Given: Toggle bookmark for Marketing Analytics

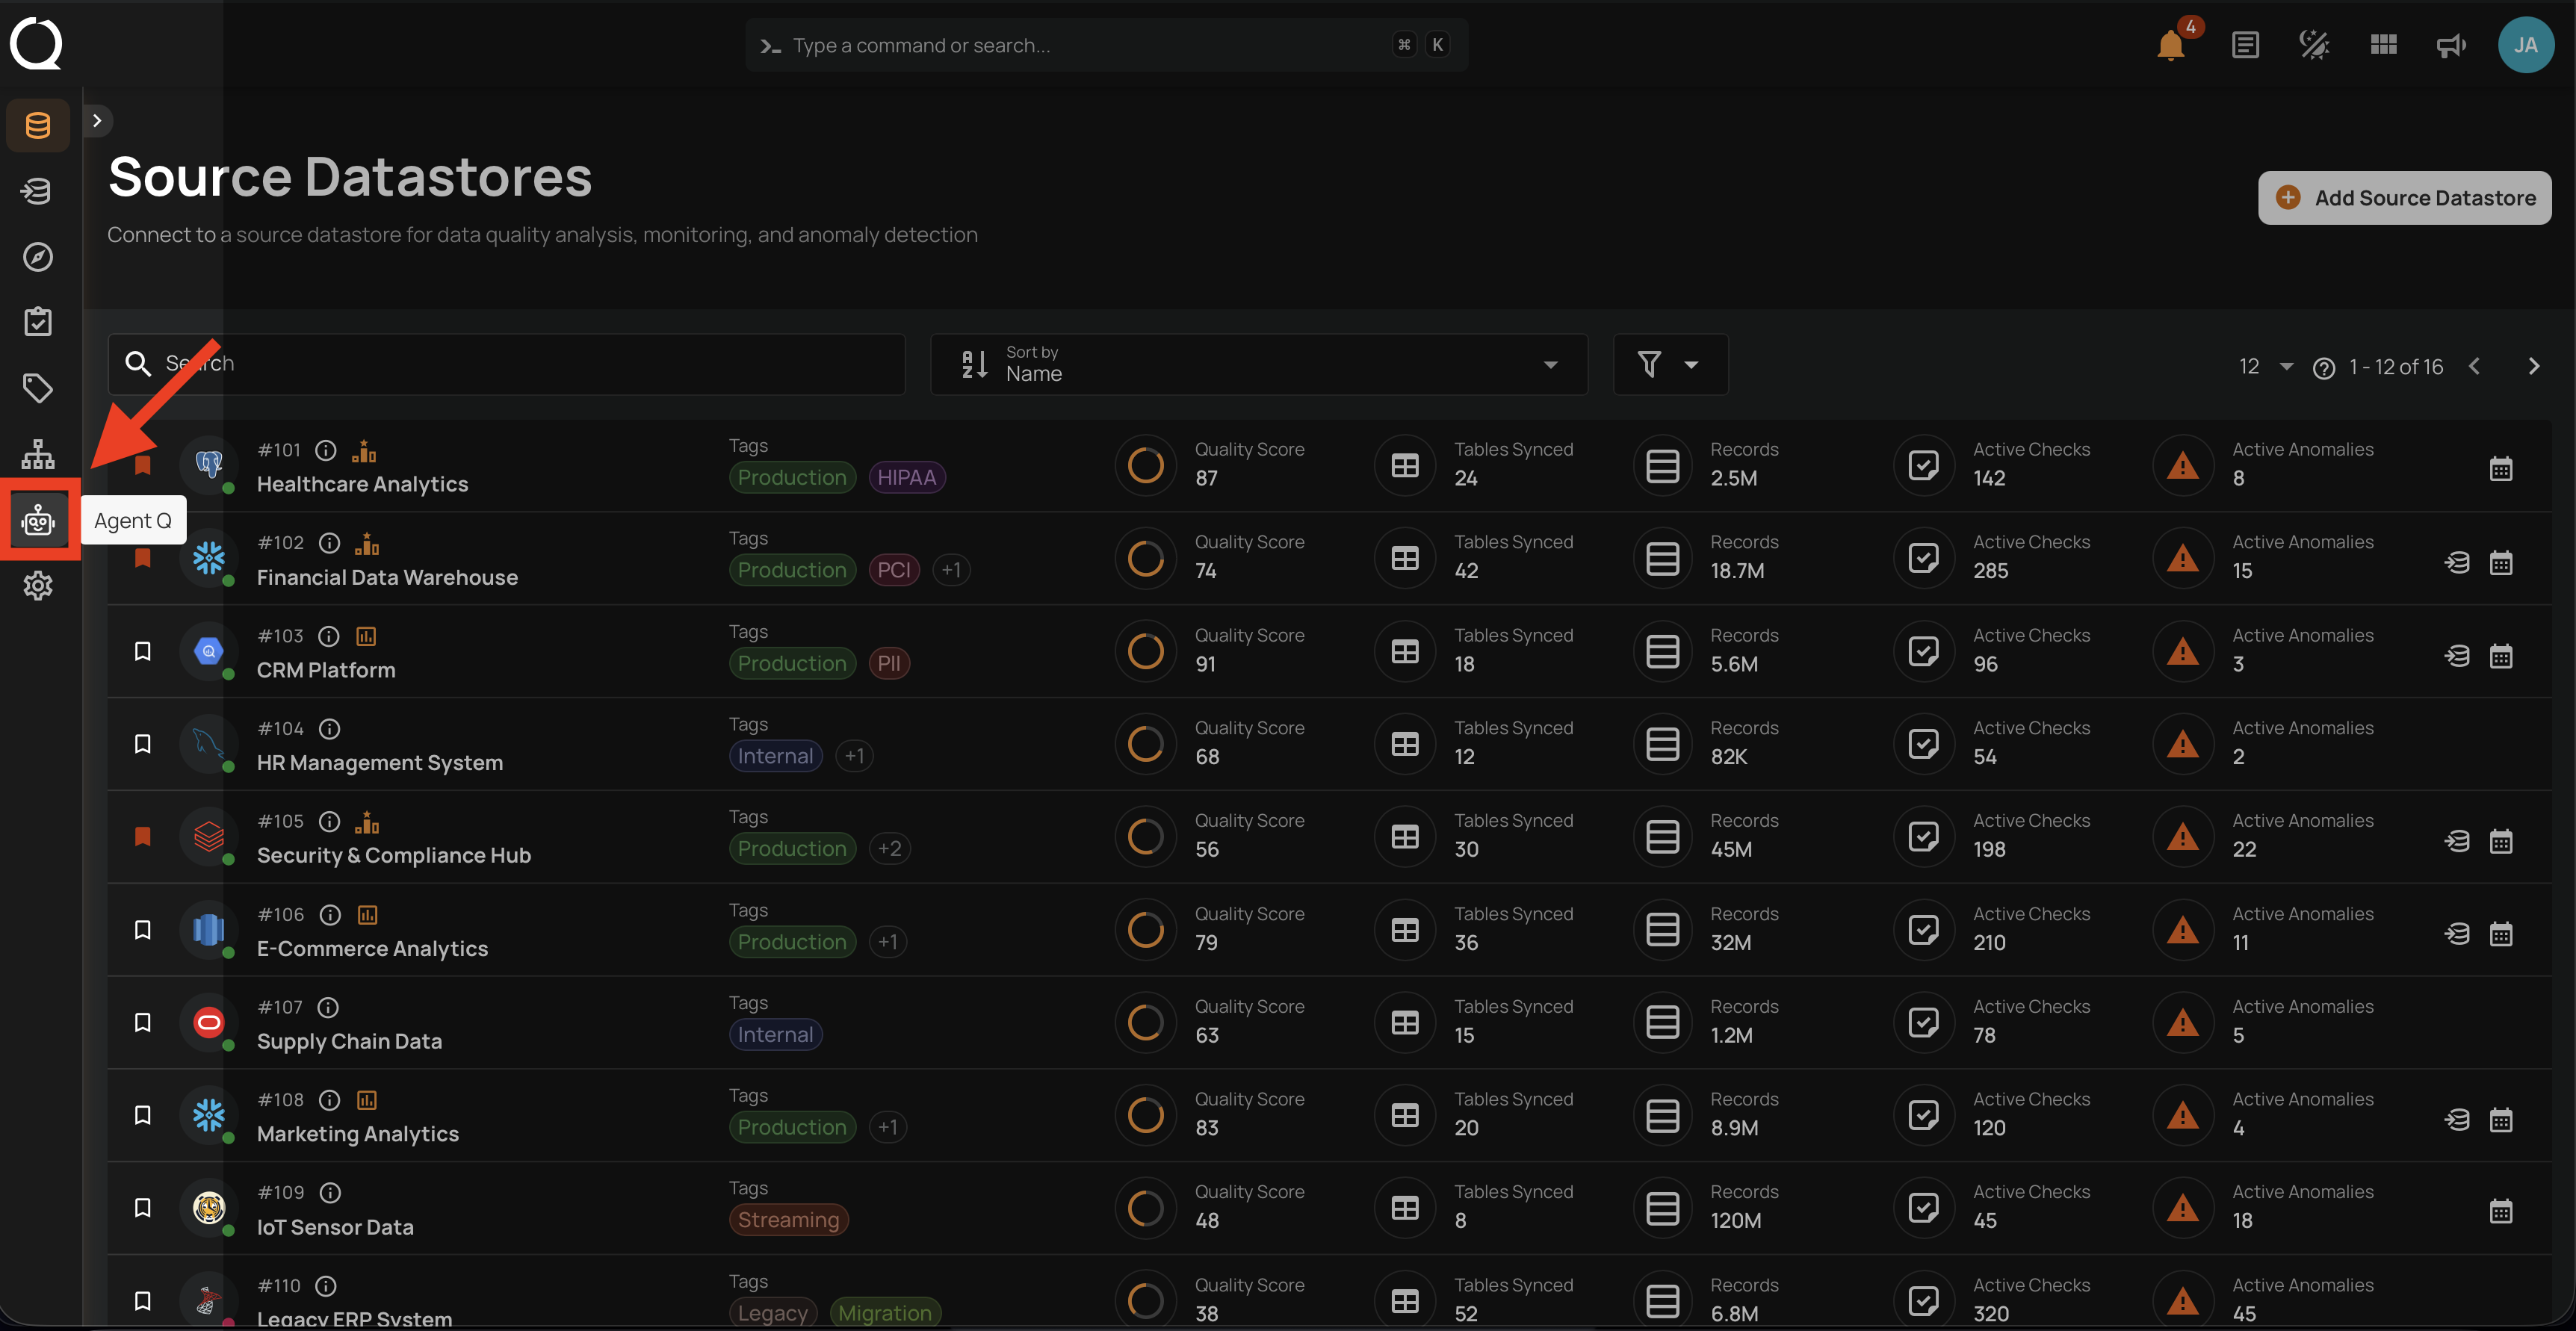Looking at the screenshot, I should point(143,1115).
